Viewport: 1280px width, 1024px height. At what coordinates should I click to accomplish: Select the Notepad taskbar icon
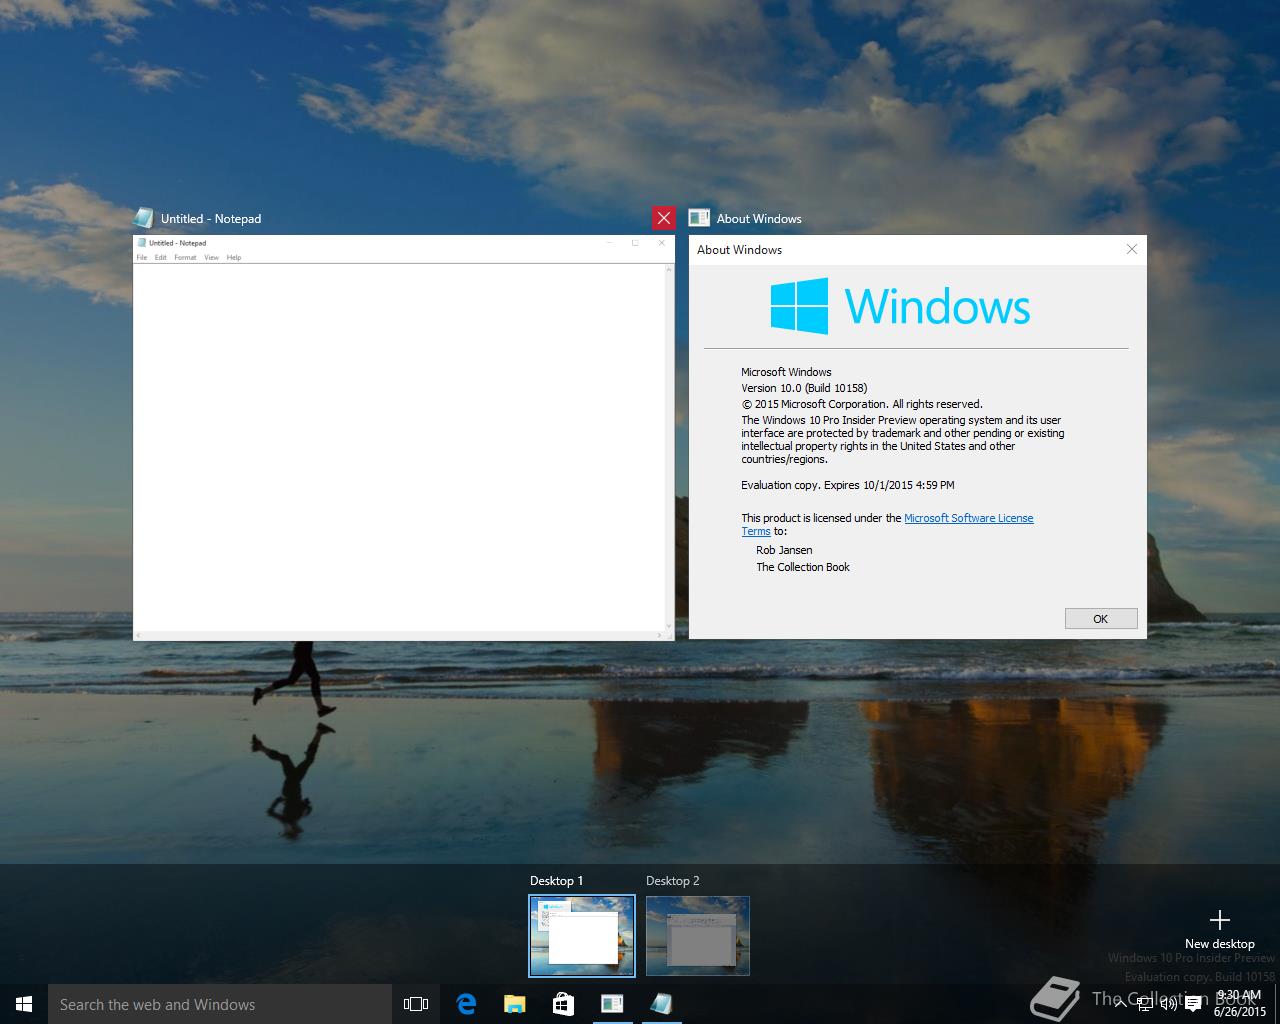661,1004
